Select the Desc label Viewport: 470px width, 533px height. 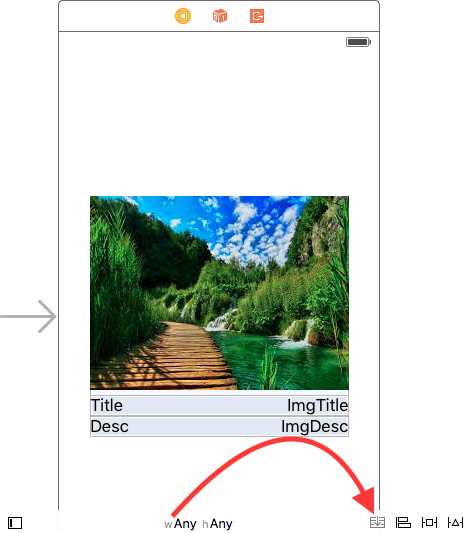click(x=109, y=426)
